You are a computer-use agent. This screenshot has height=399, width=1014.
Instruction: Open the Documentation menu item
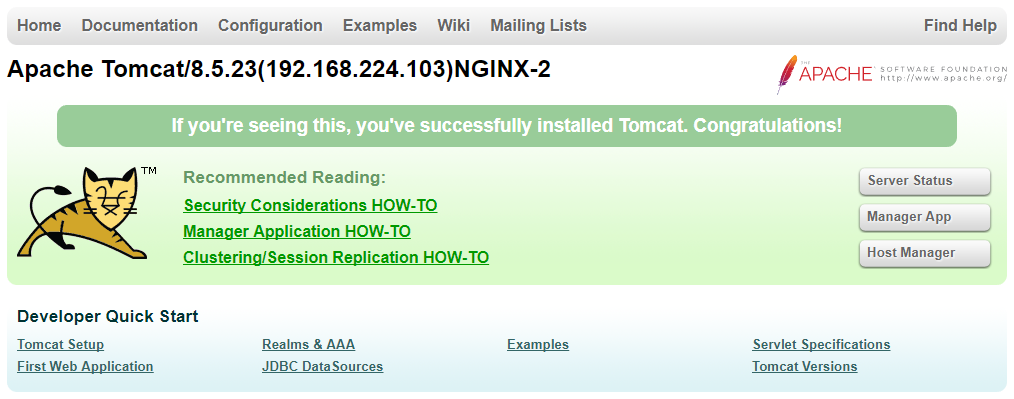coord(140,25)
